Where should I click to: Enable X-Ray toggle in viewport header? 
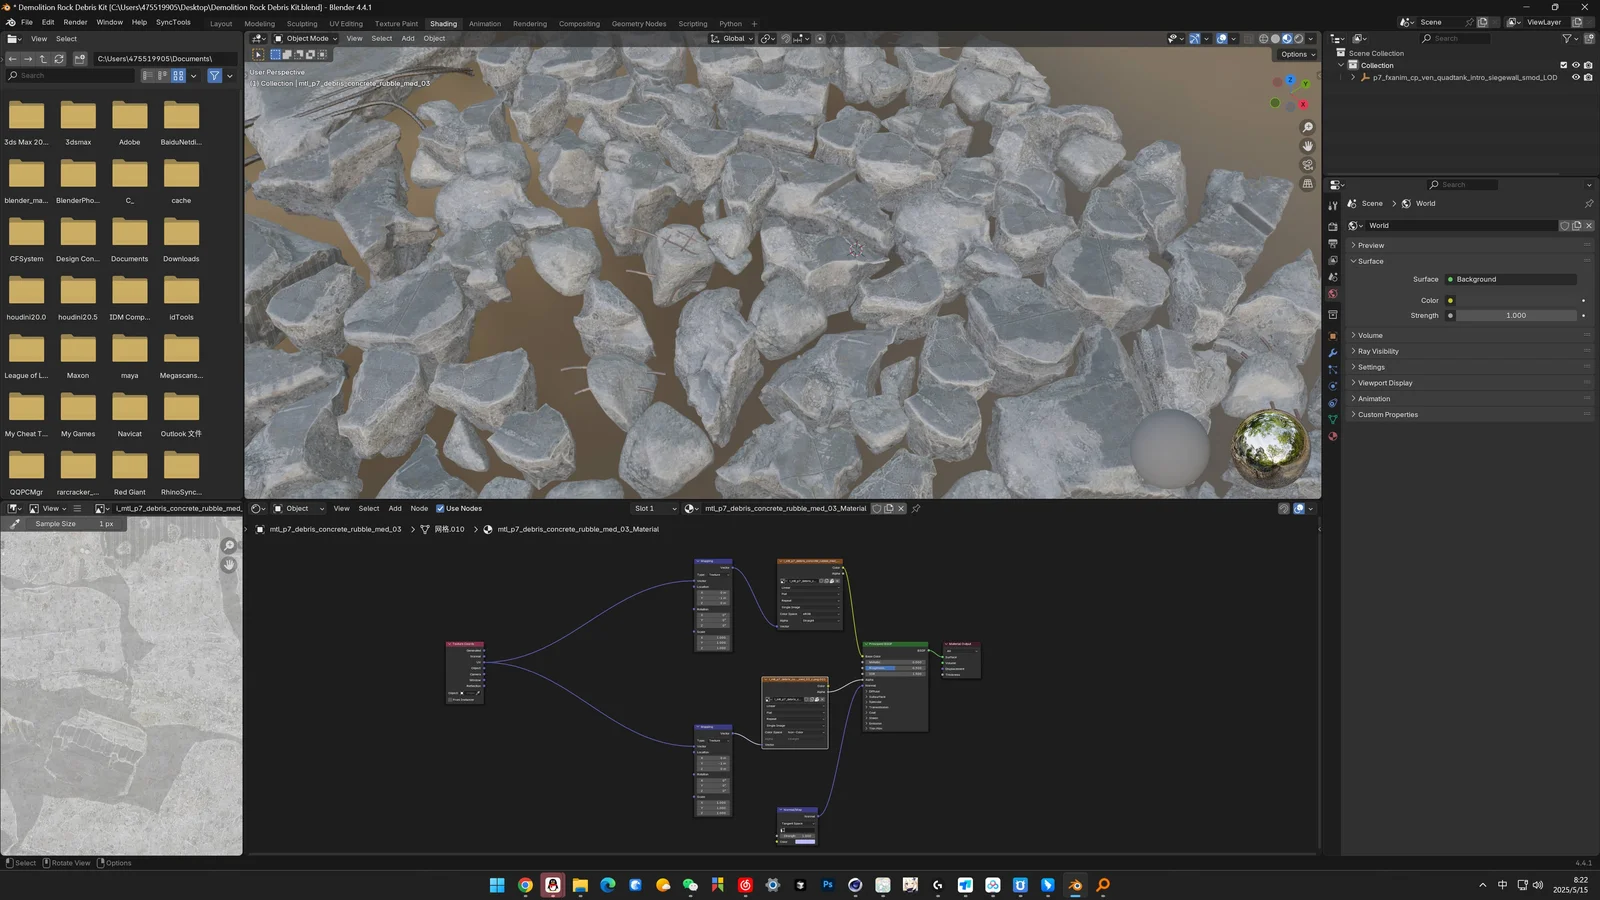[x=1250, y=38]
